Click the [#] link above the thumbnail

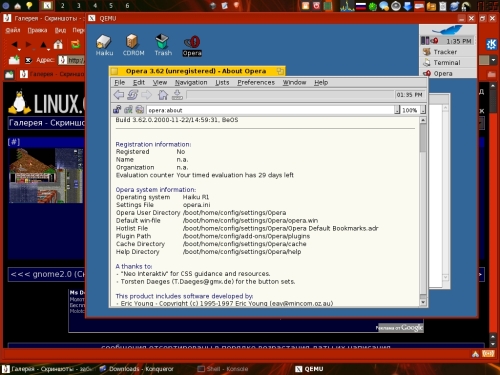[14, 142]
